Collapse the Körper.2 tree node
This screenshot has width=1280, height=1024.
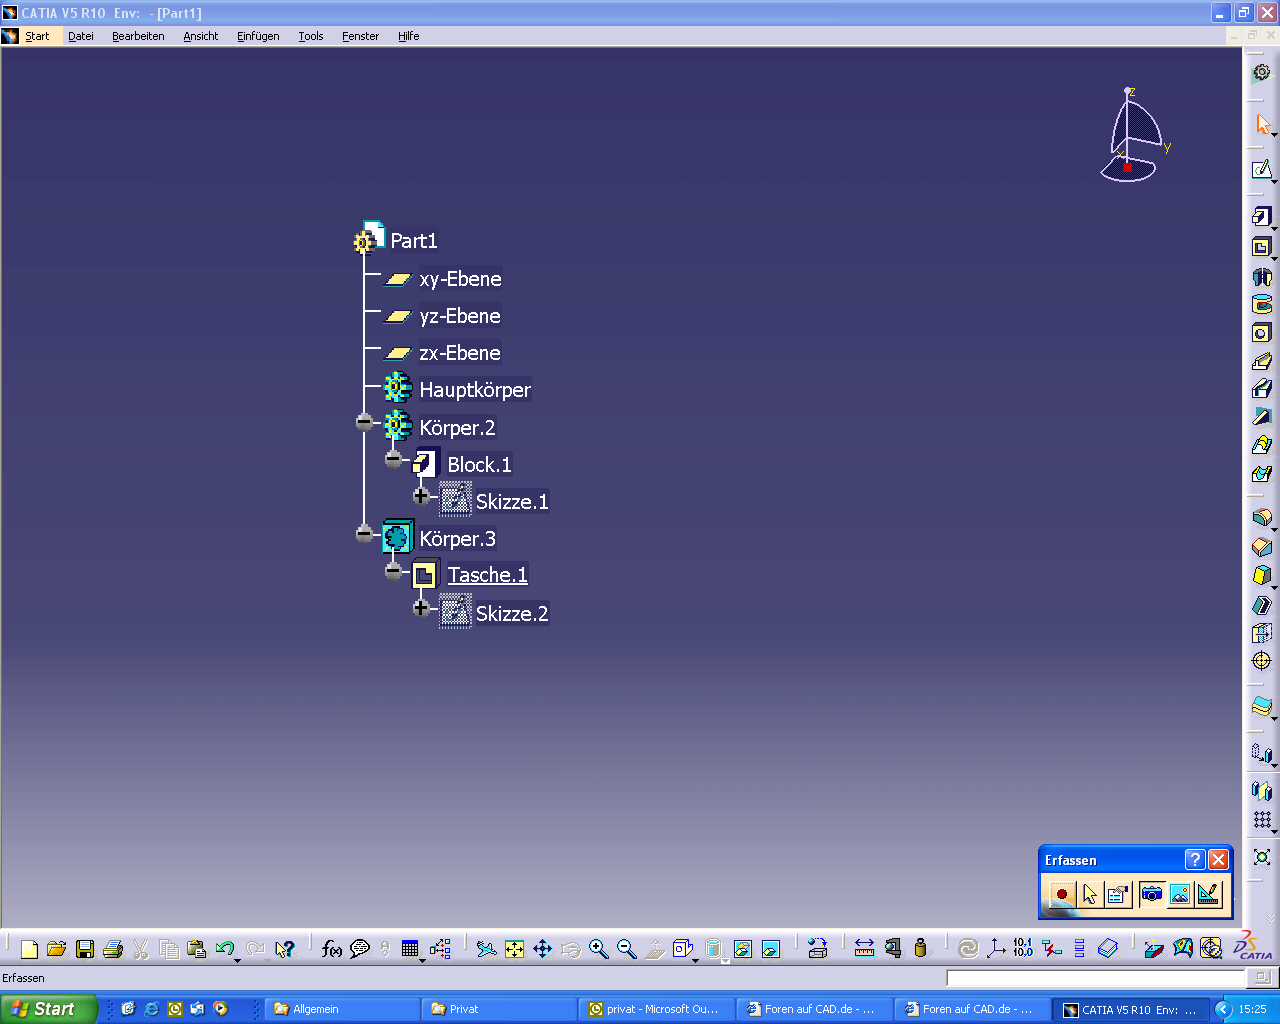[364, 423]
